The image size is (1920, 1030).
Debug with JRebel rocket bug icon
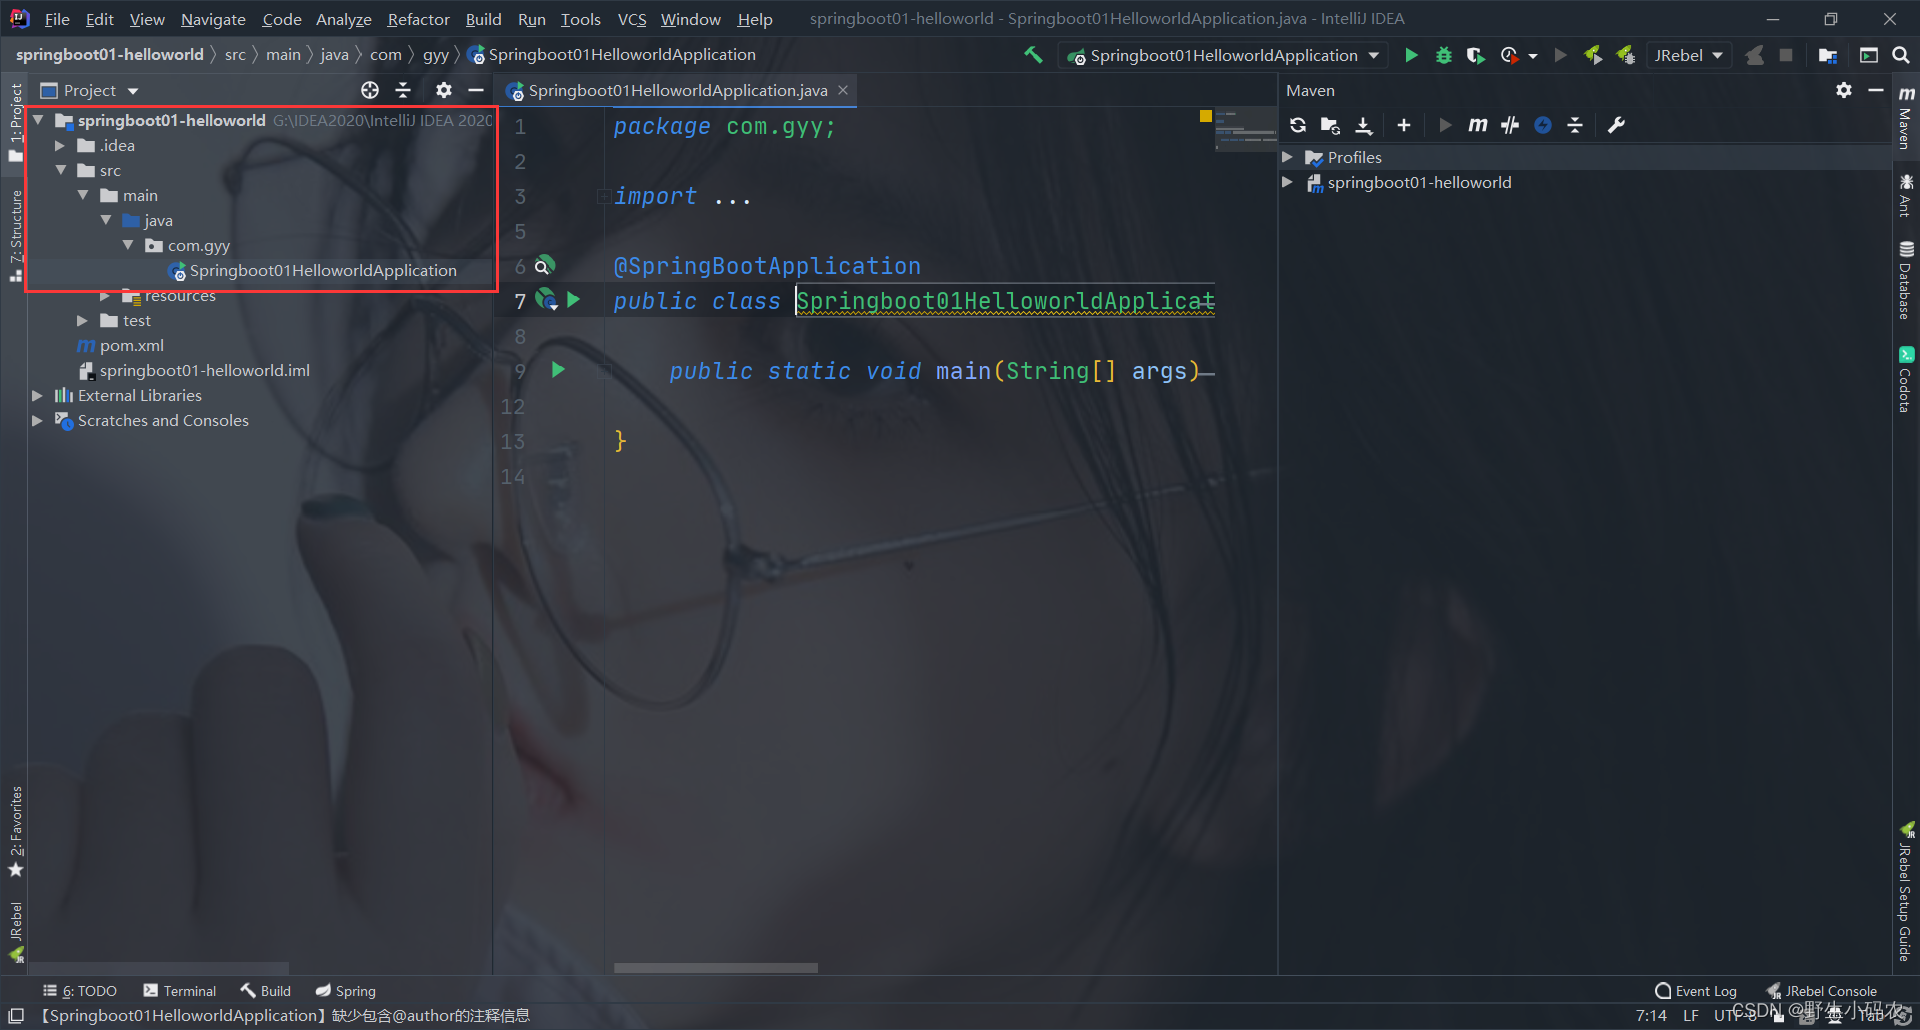(1626, 55)
